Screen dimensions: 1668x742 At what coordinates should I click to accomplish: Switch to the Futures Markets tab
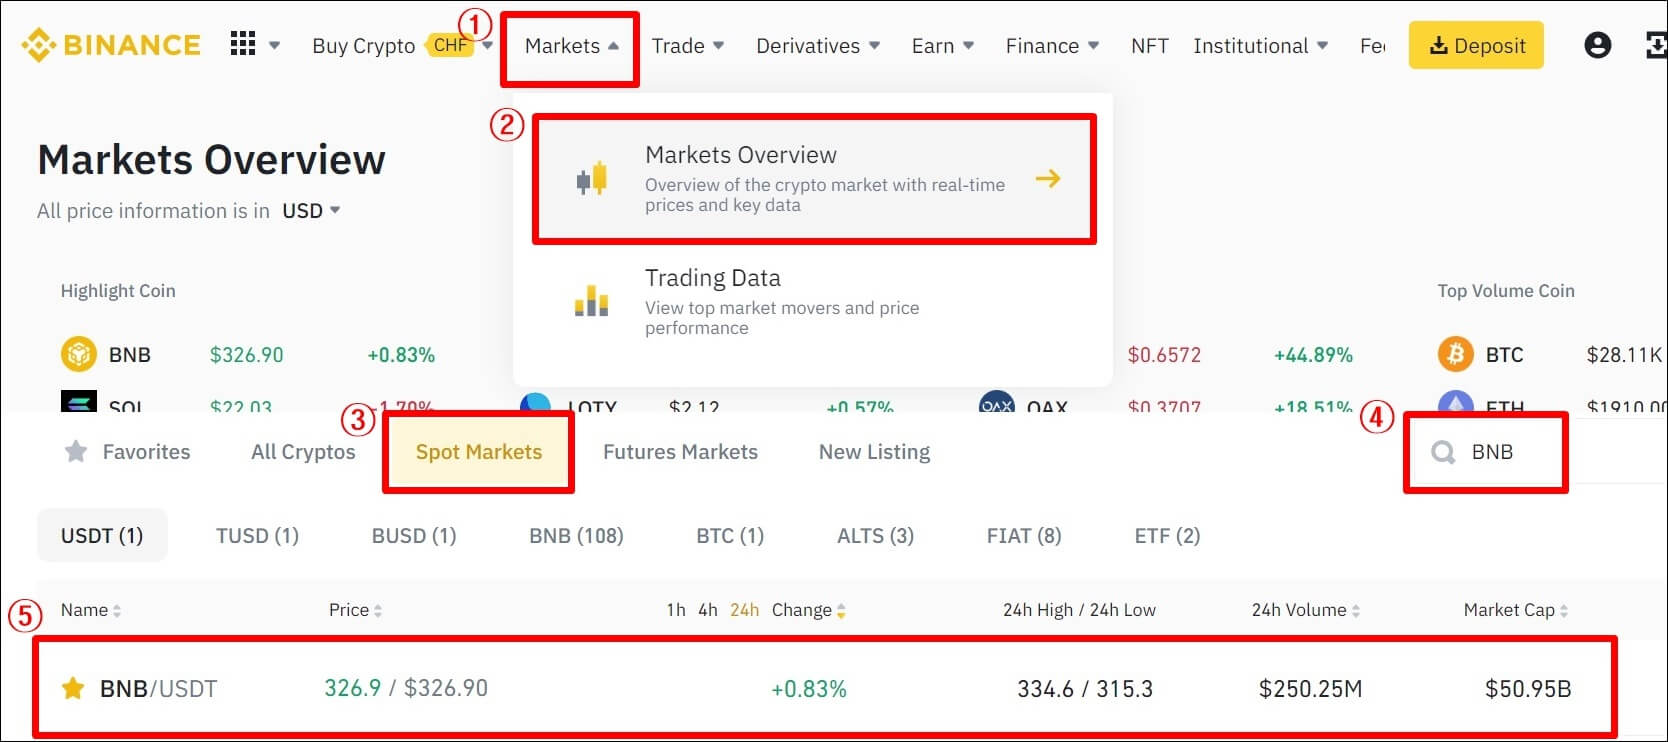(x=680, y=452)
